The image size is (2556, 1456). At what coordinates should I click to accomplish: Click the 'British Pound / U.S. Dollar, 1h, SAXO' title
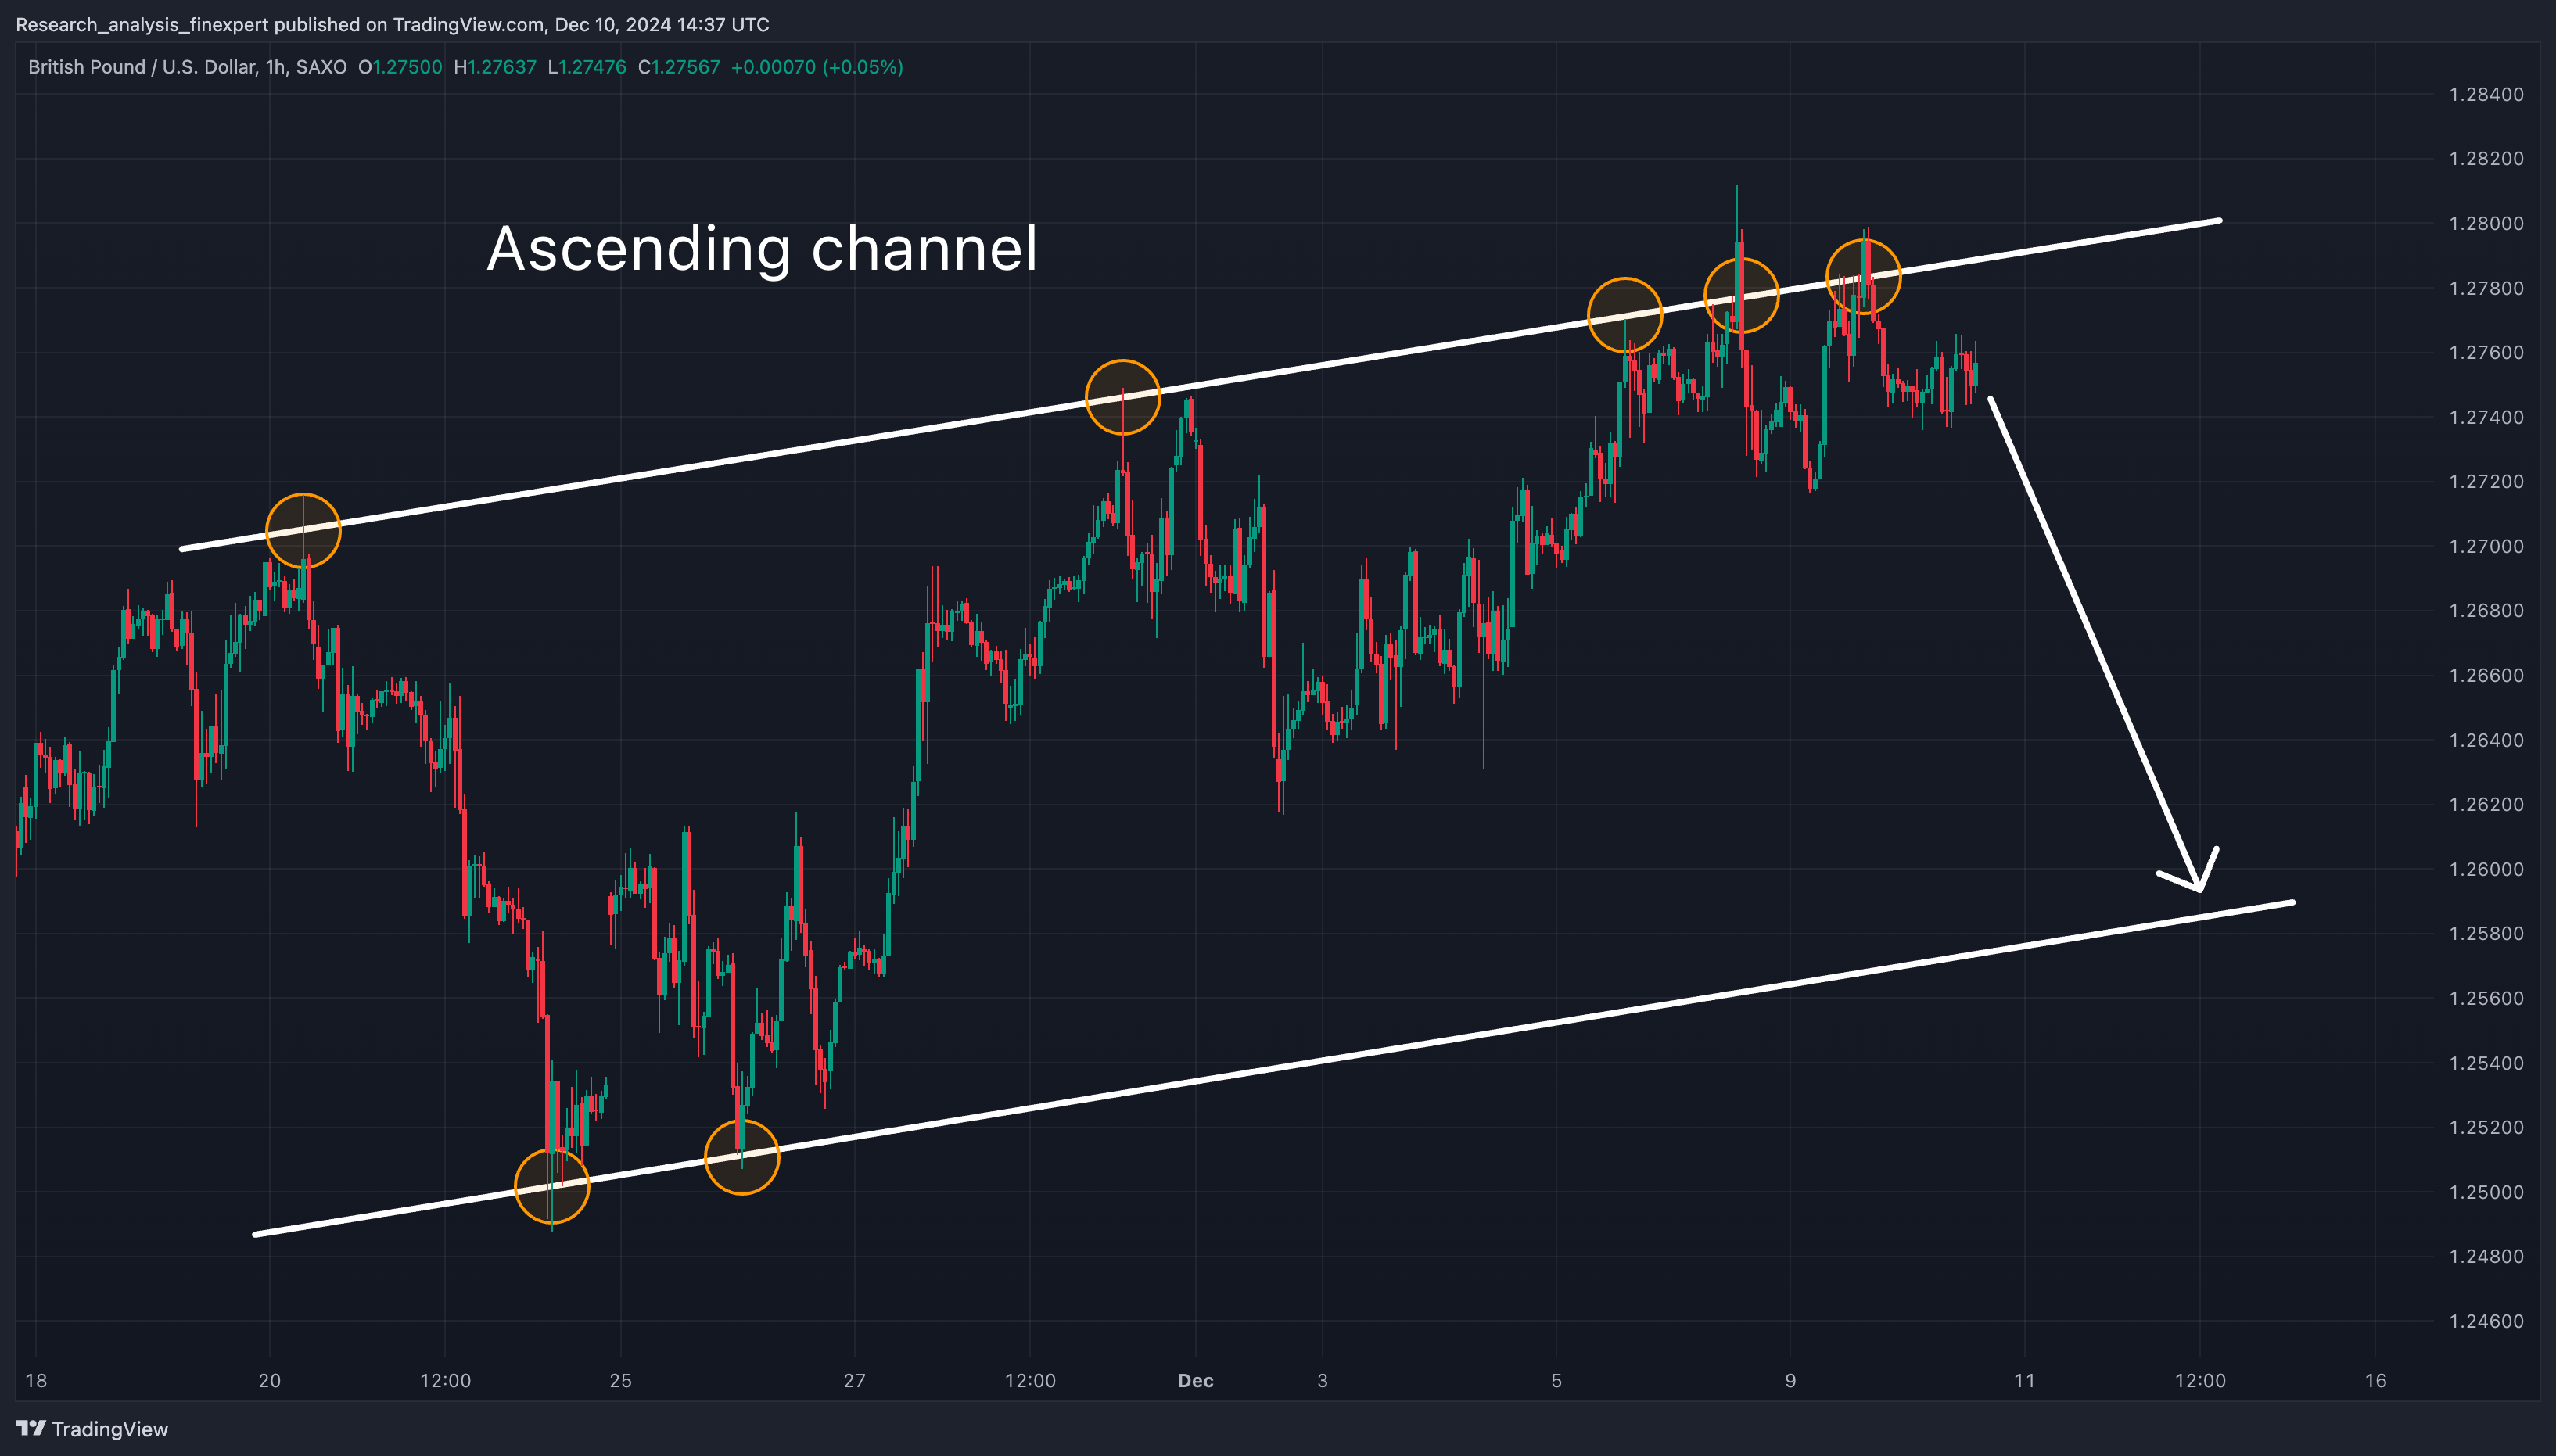pos(187,67)
